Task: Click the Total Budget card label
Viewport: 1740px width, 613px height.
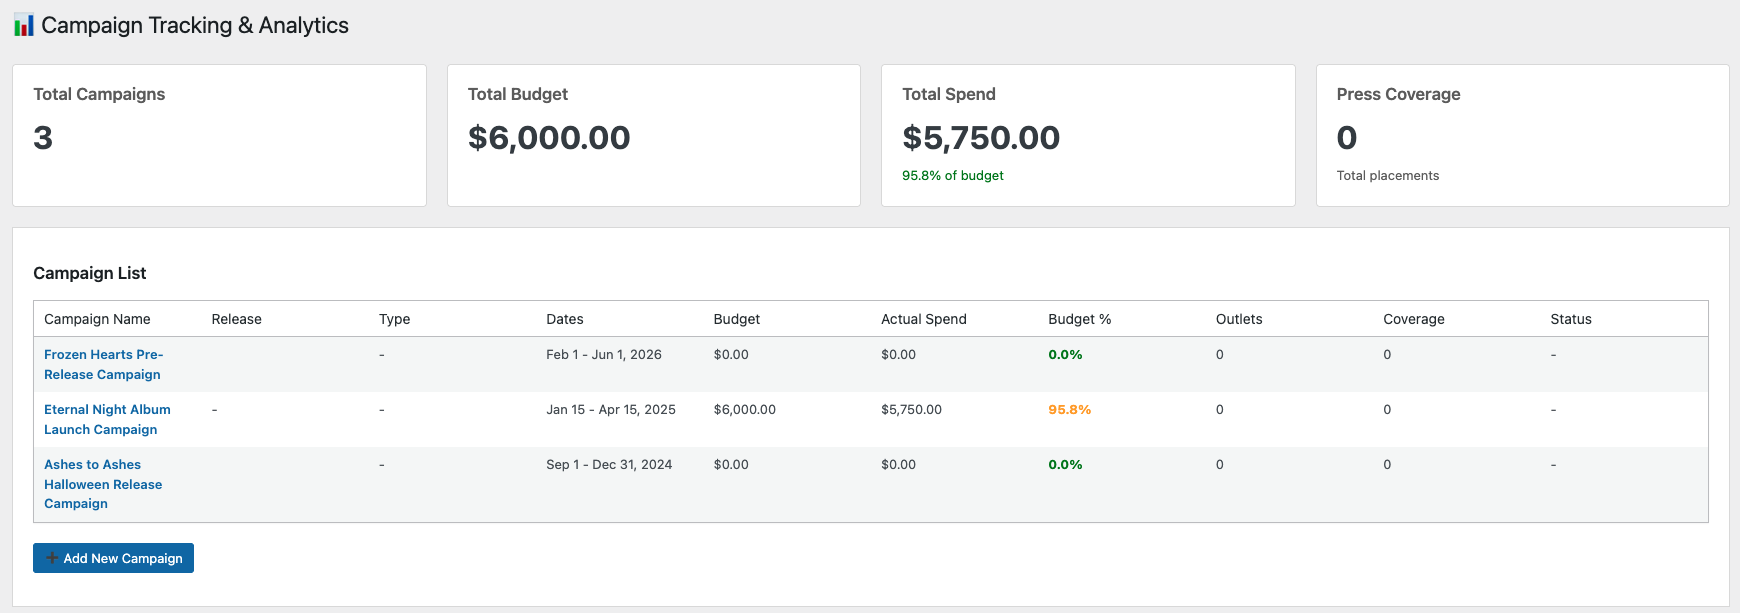Action: point(518,94)
